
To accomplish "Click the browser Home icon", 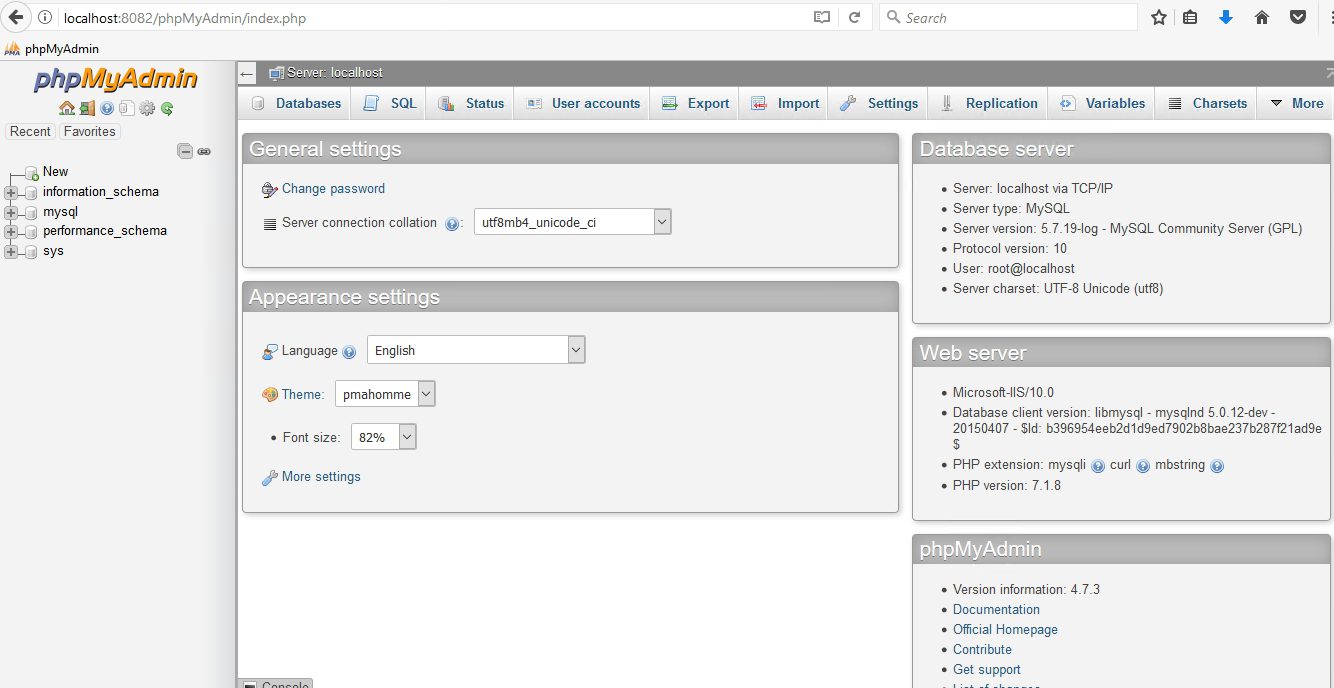I will click(1262, 17).
